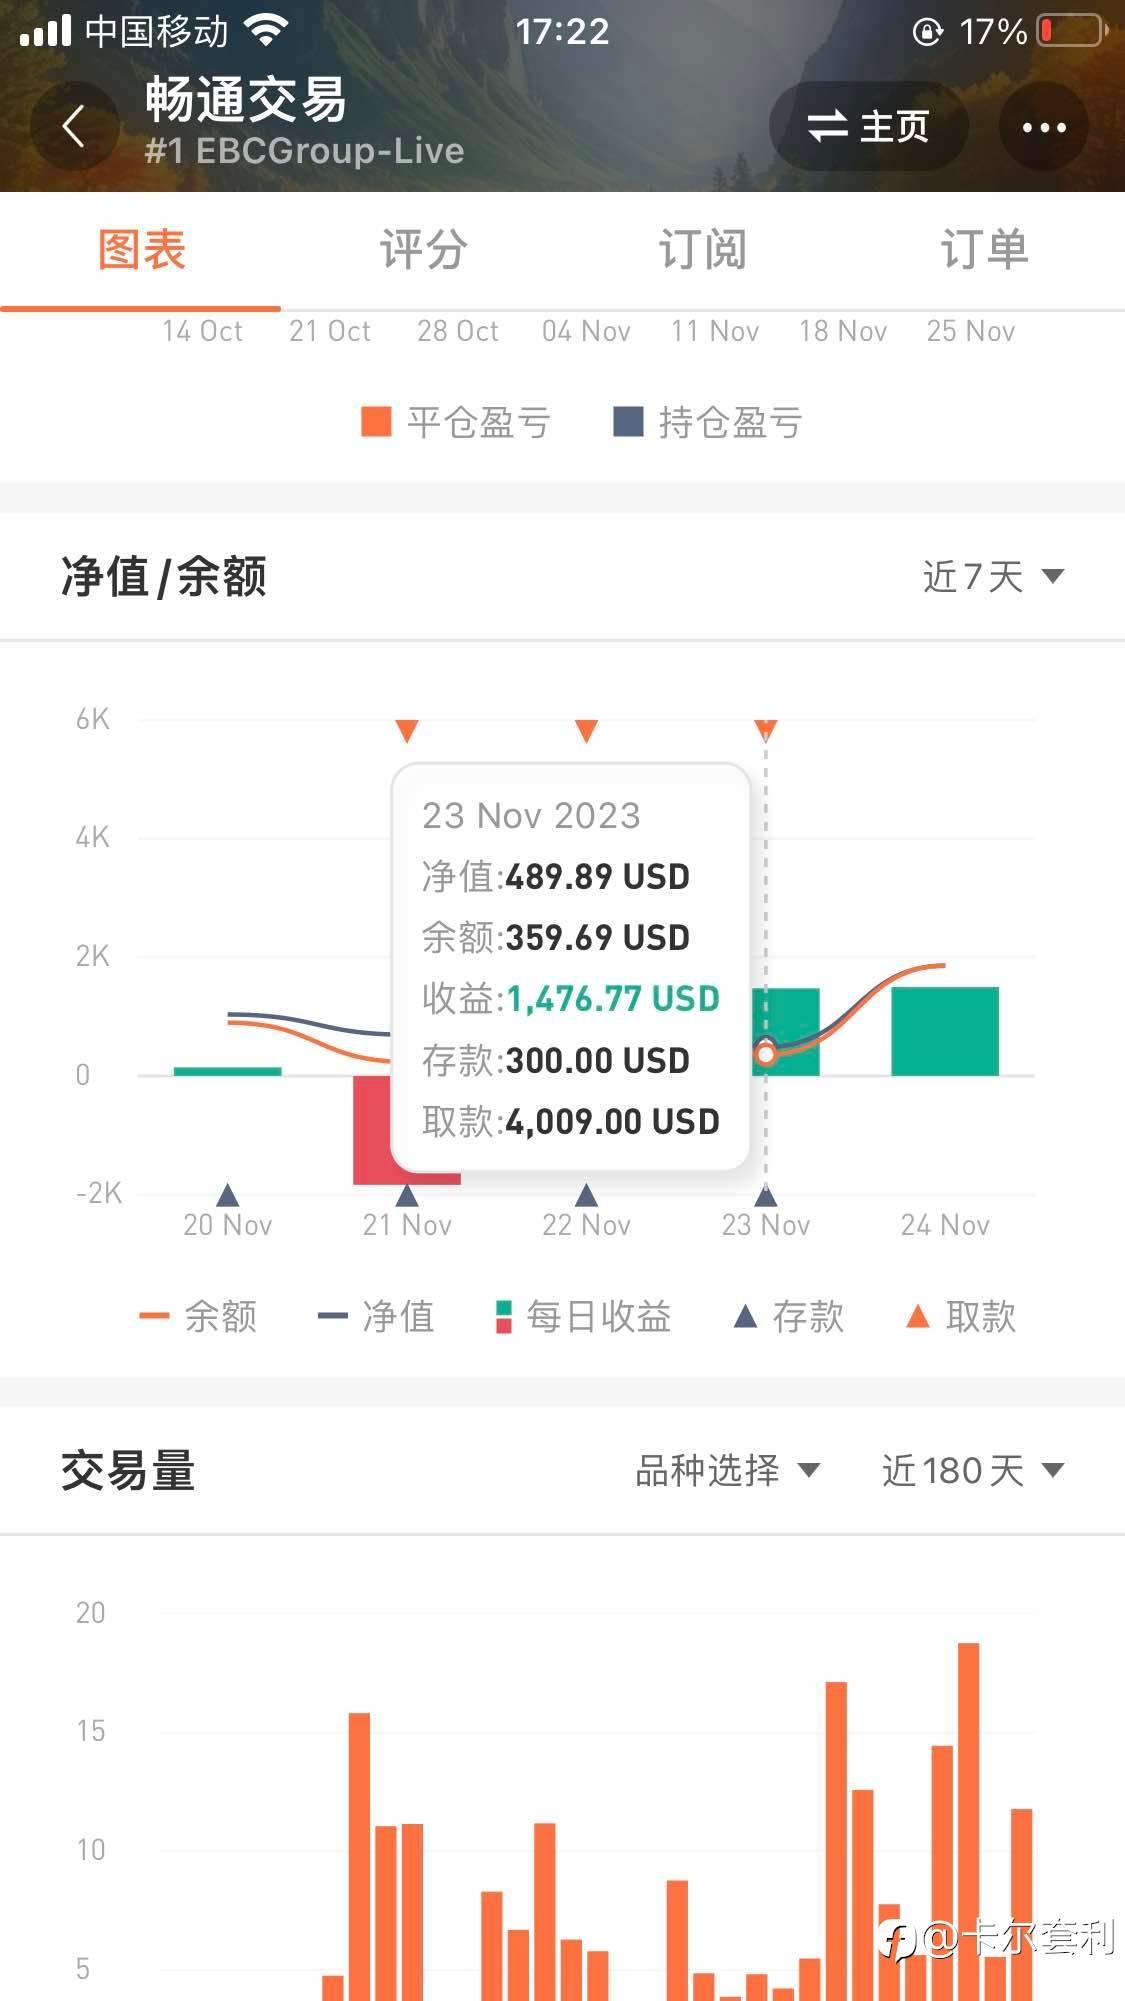Expand the 近7天 period dropdown

click(x=992, y=576)
